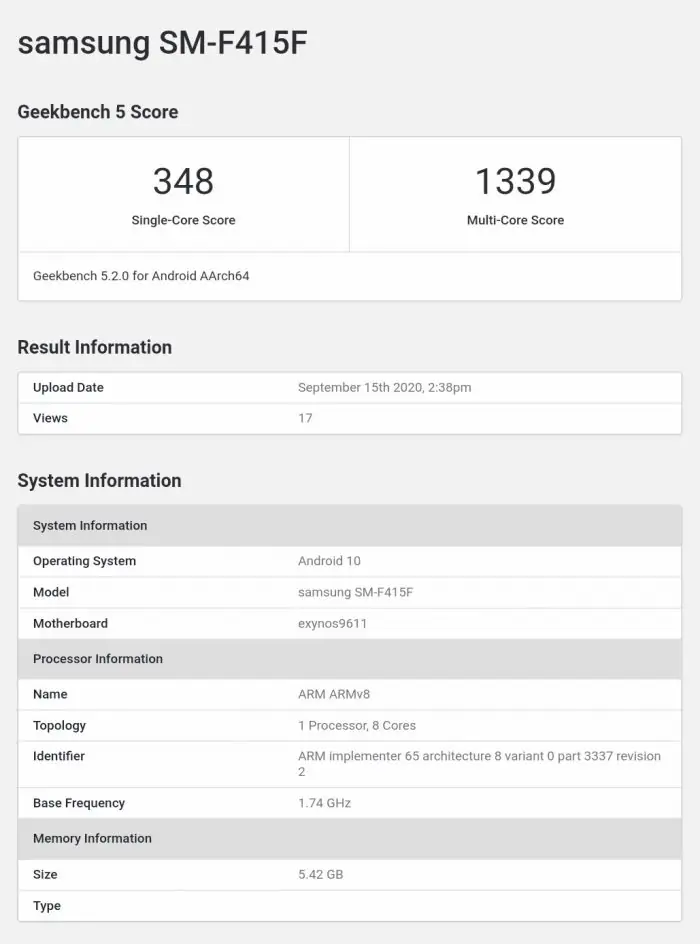Select the single-core score value 348
This screenshot has width=700, height=944.
[183, 181]
